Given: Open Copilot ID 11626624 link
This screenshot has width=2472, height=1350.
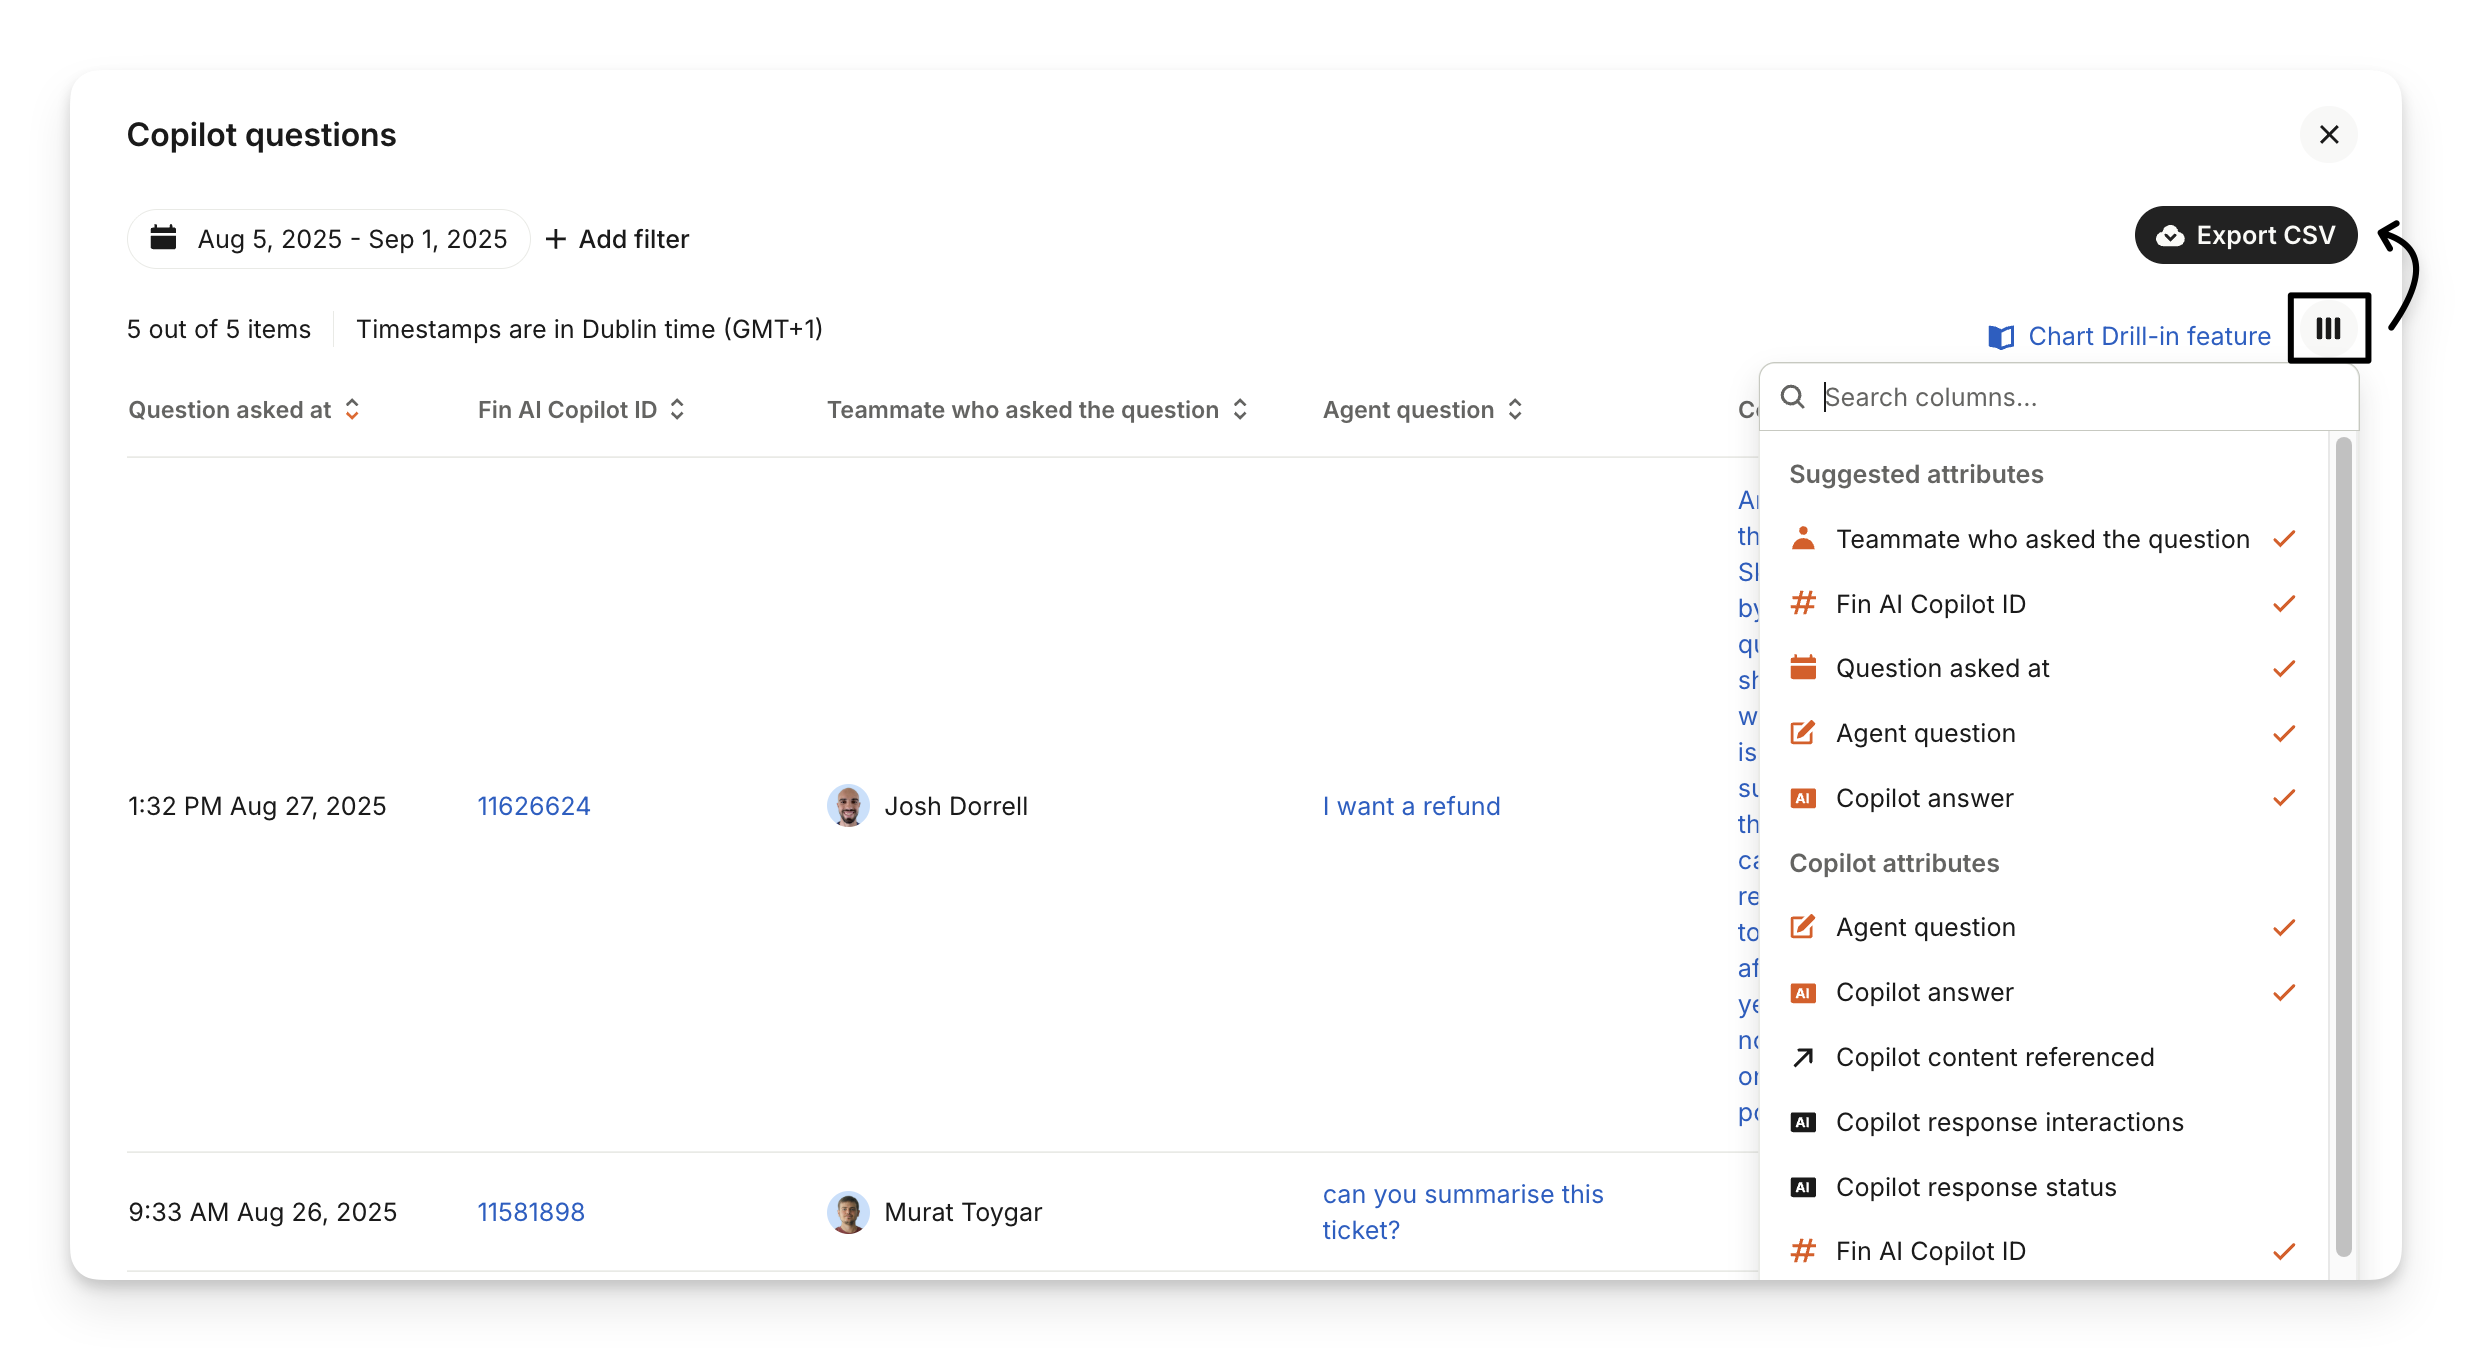Looking at the screenshot, I should (x=534, y=806).
